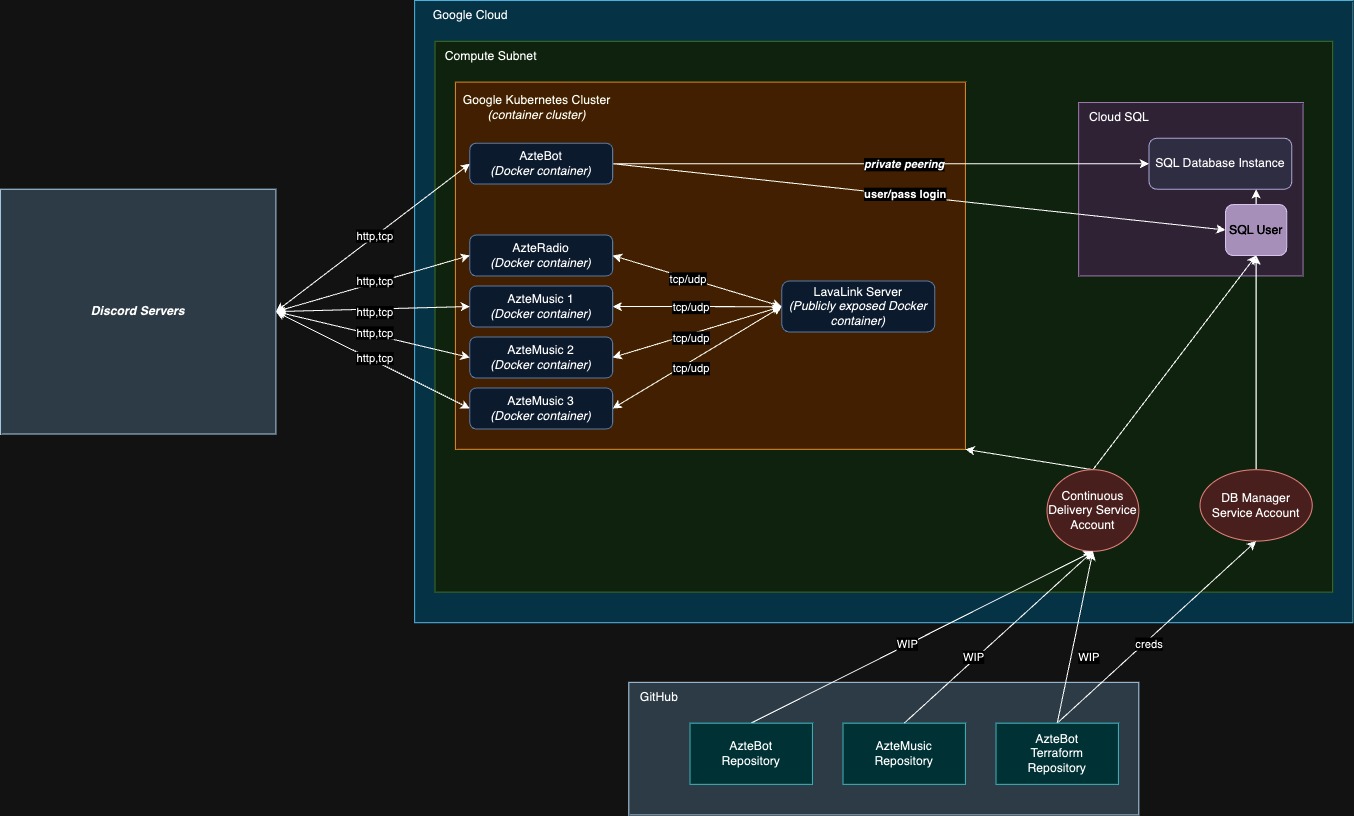
Task: Select the Discord Servers box
Action: pos(138,311)
